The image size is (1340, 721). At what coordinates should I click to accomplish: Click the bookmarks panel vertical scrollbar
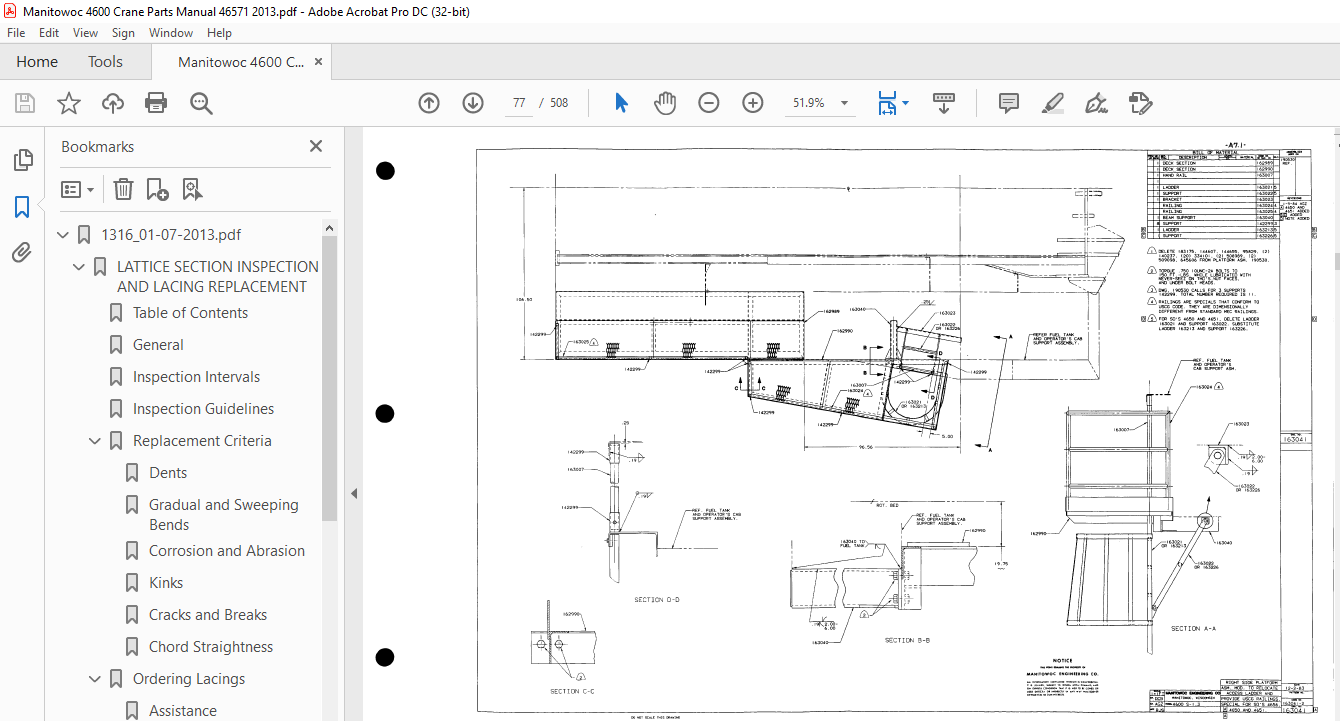[330, 380]
